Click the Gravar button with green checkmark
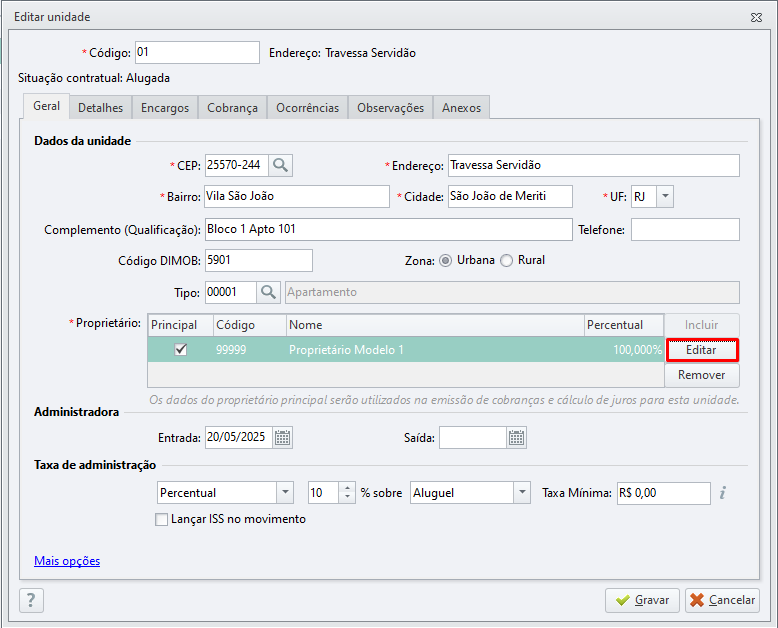 click(x=643, y=600)
